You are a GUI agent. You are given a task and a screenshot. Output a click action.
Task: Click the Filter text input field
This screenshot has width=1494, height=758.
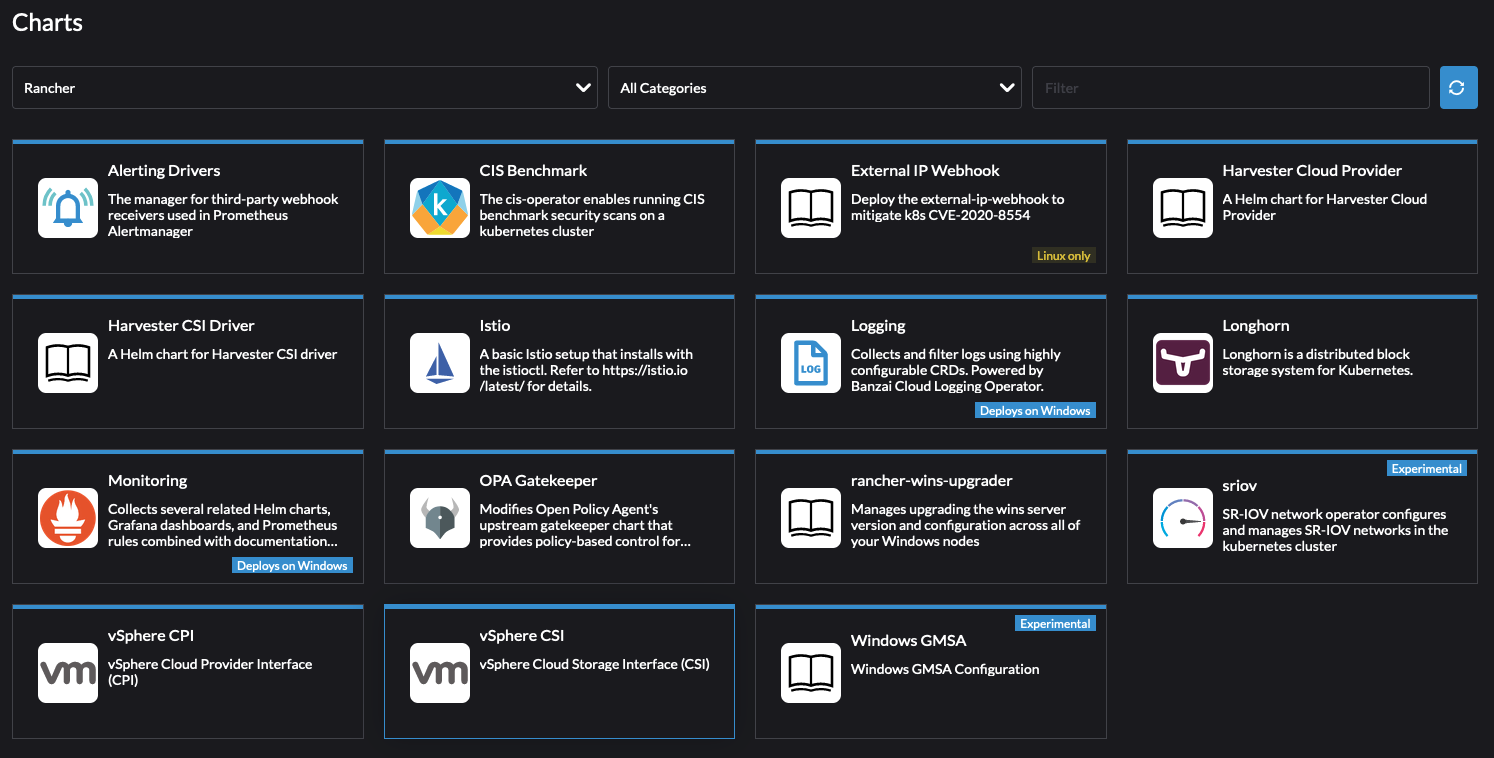pyautogui.click(x=1230, y=87)
